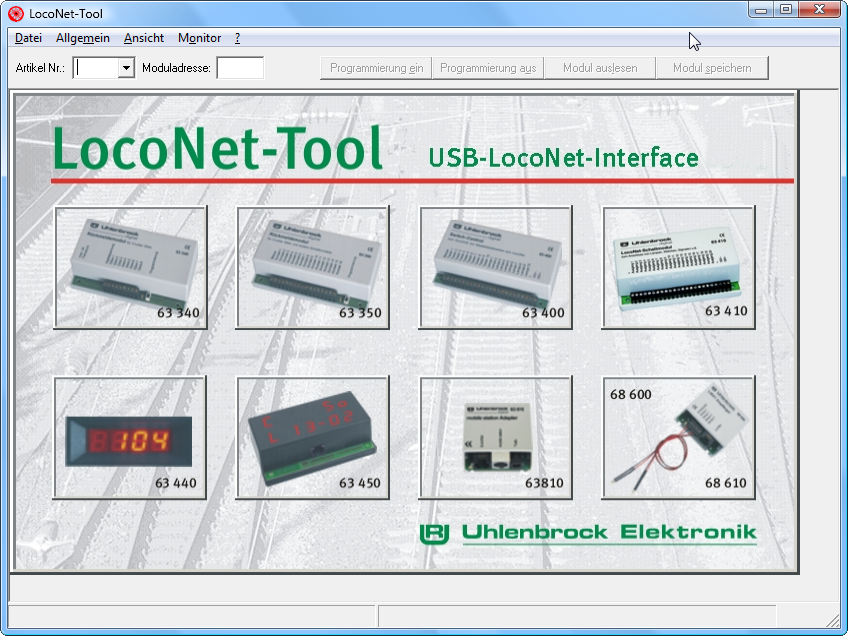This screenshot has width=848, height=636.
Task: Click the Modul auslesen button
Action: [600, 68]
